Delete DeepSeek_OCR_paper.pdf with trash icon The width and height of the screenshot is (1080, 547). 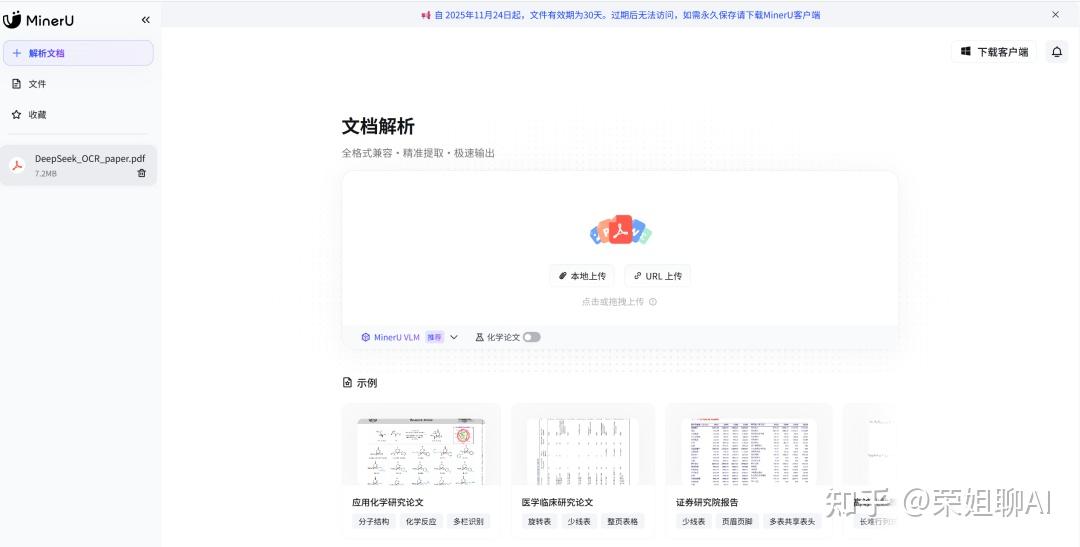pos(141,173)
